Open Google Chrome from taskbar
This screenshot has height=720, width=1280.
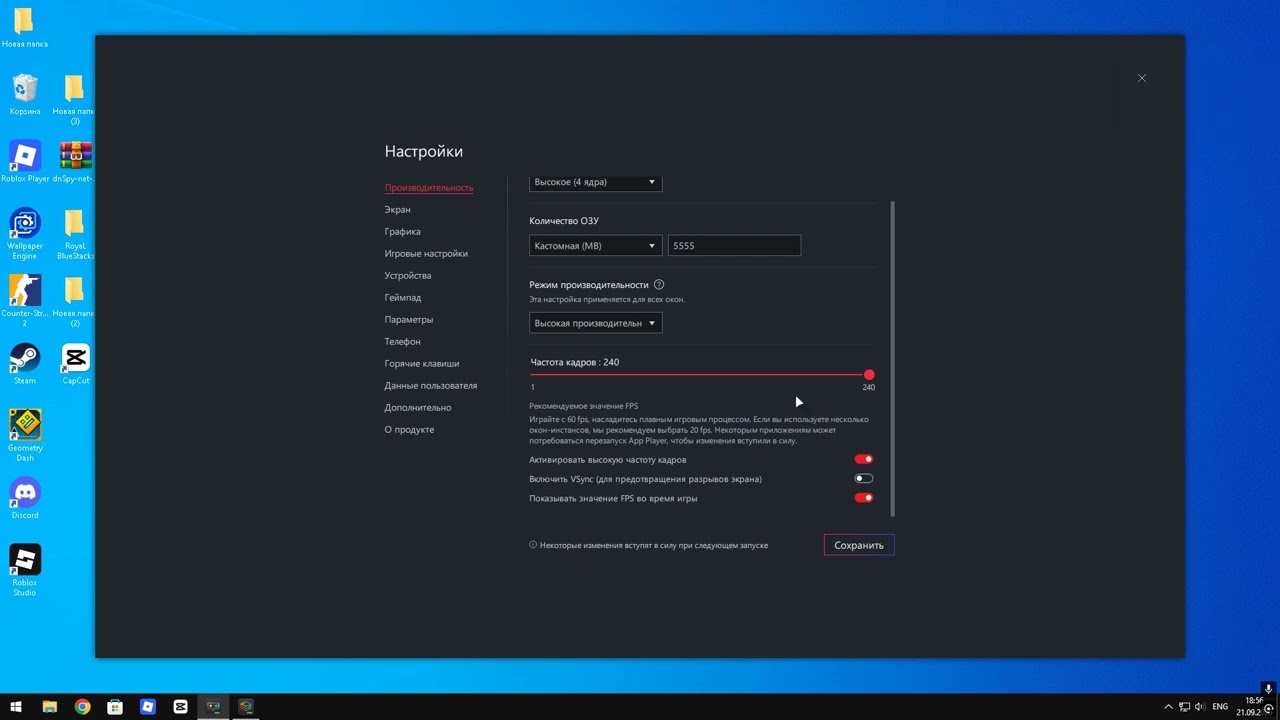(x=83, y=707)
